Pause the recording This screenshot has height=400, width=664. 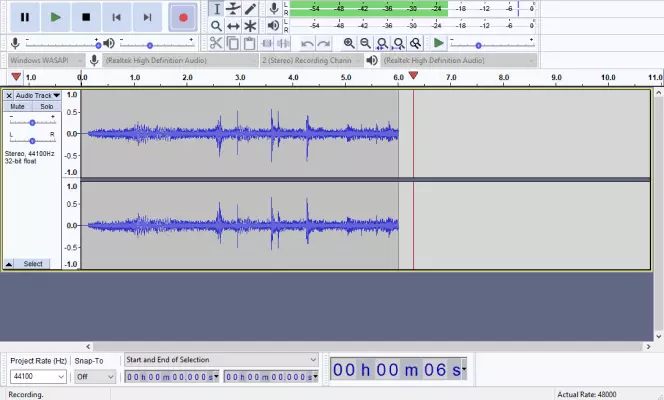(x=25, y=17)
